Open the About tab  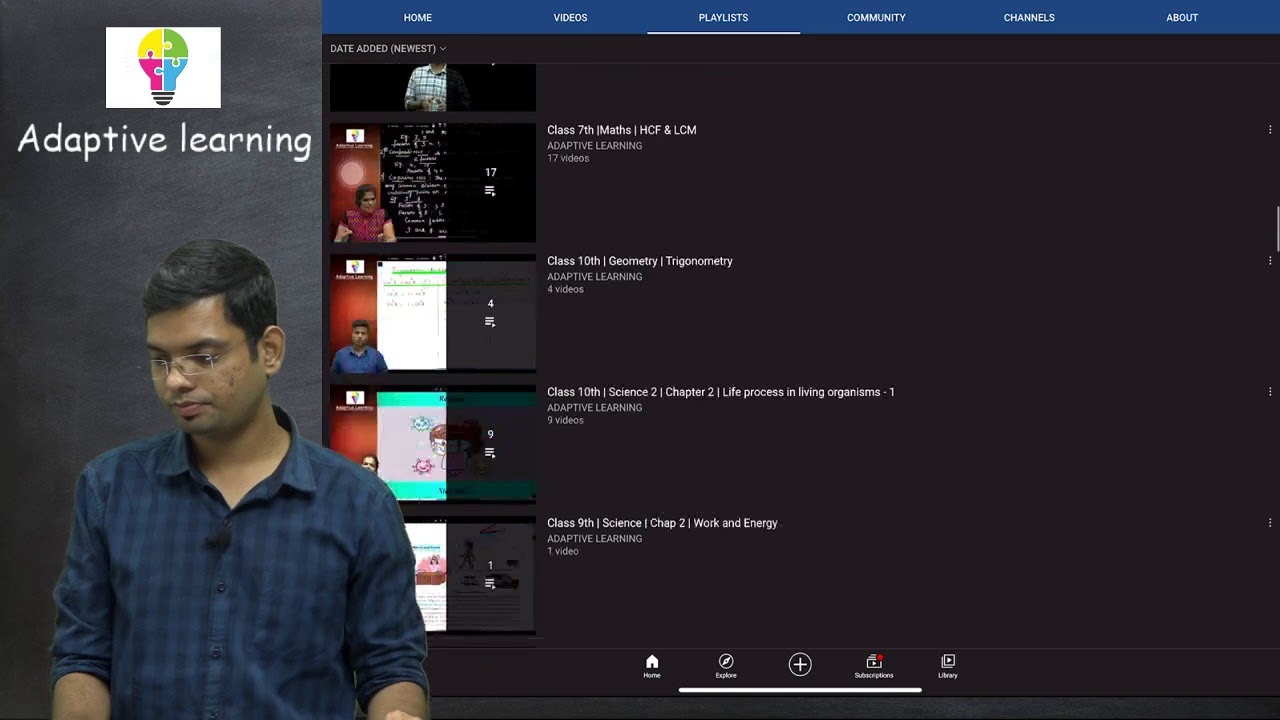(x=1181, y=18)
